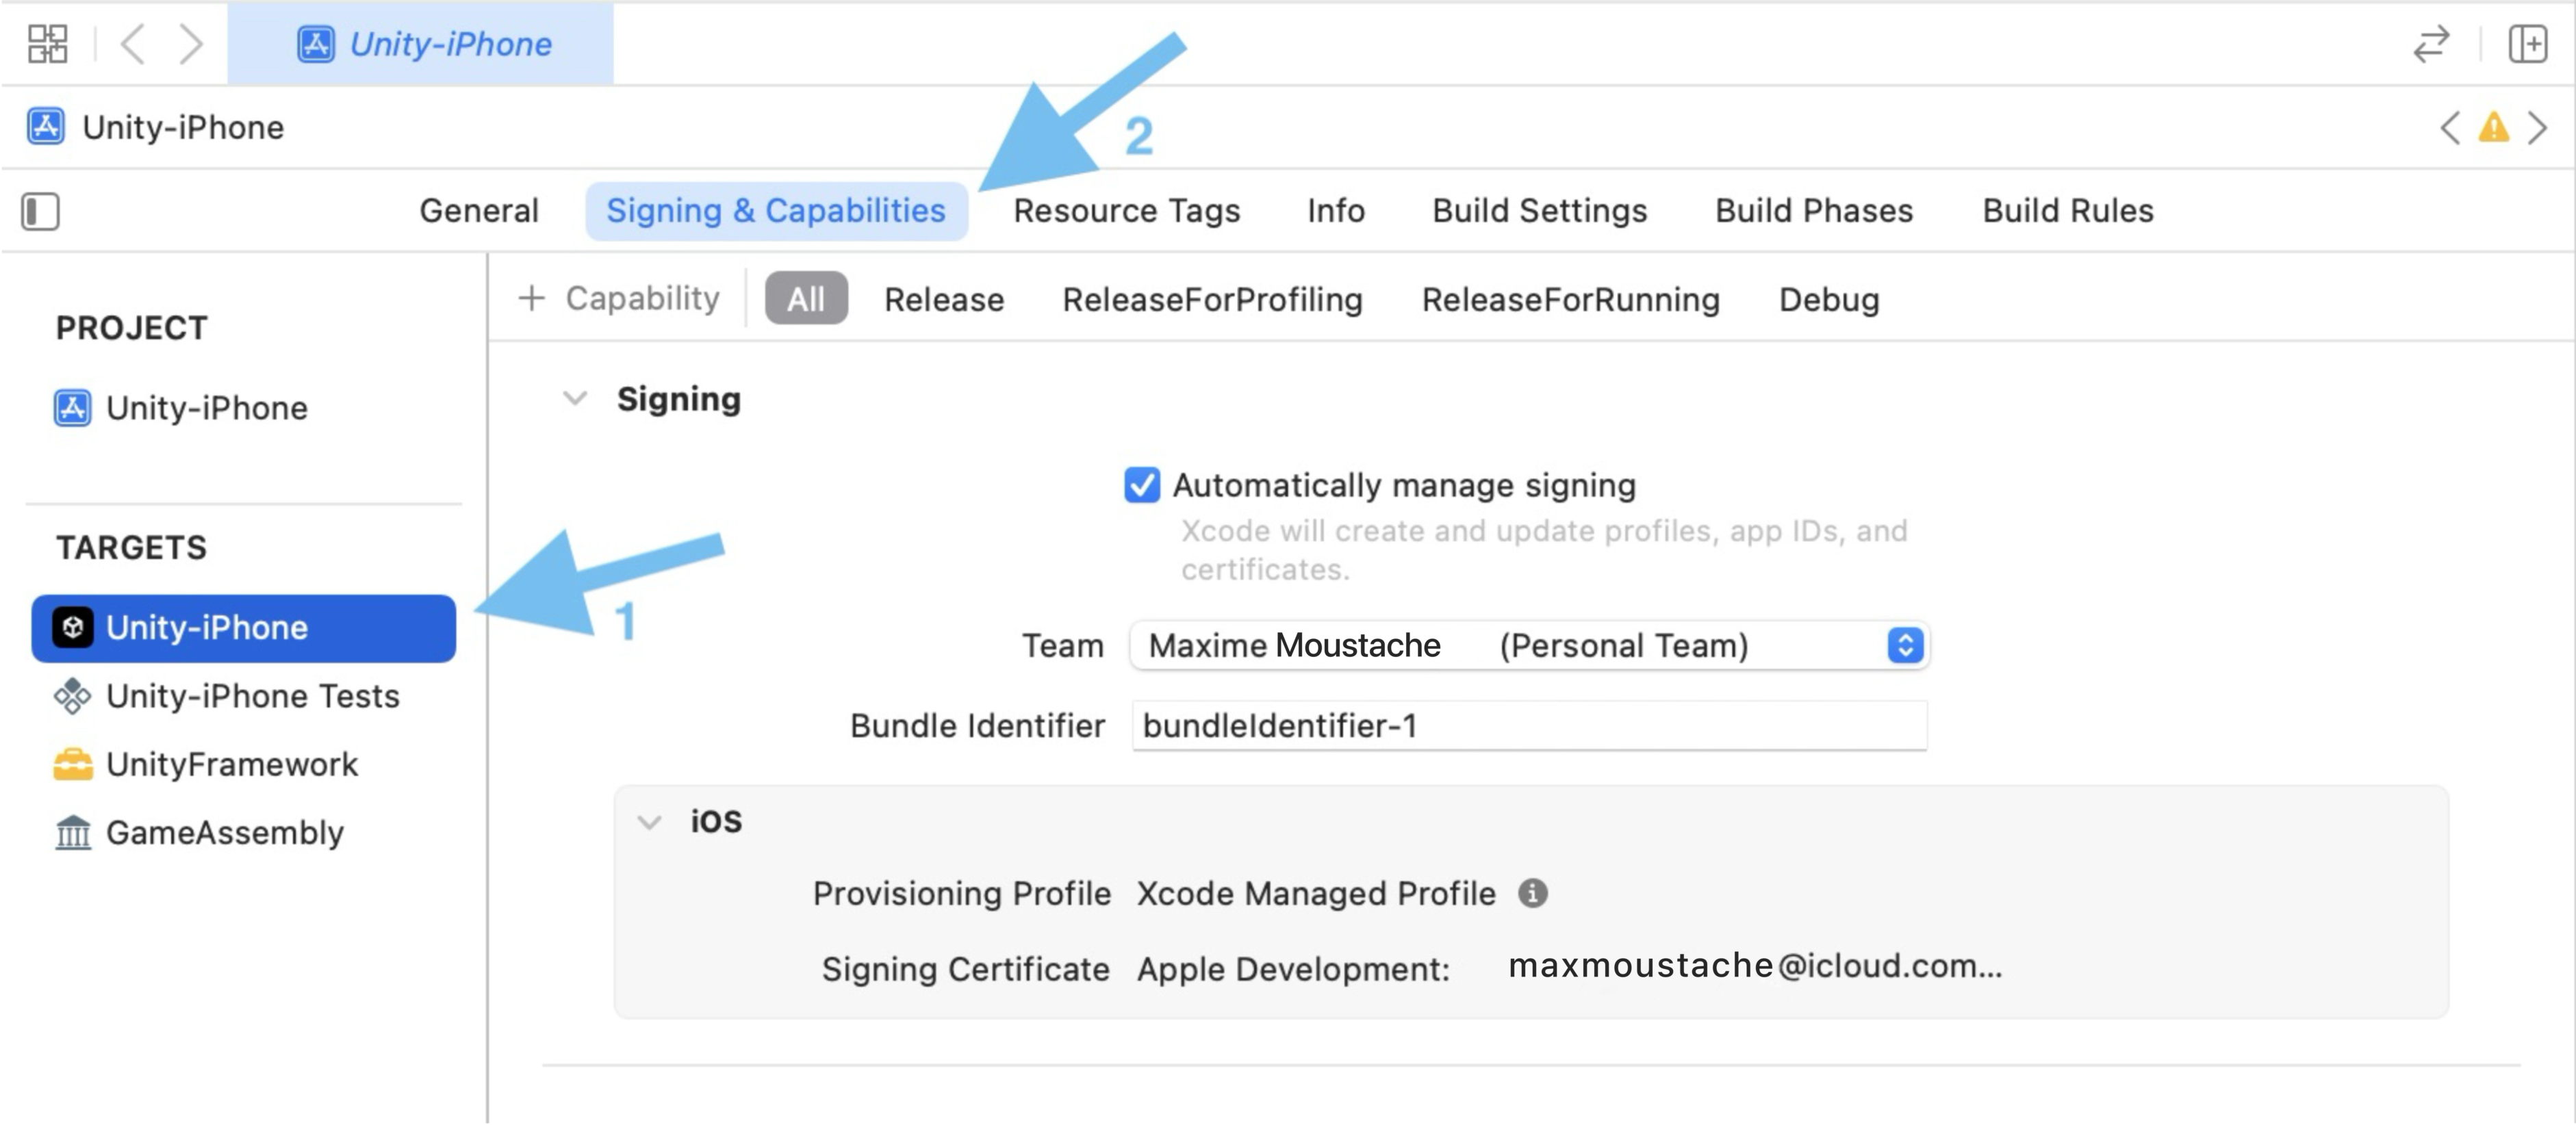This screenshot has width=2576, height=1125.
Task: Click the yellow warning triangle icon
Action: (x=2493, y=128)
